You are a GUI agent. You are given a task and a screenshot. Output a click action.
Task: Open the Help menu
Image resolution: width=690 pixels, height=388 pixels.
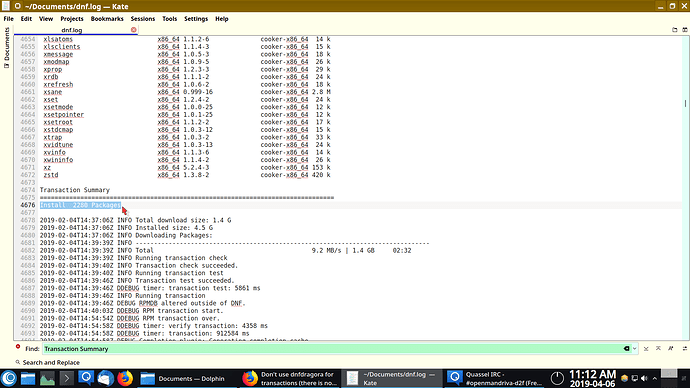pyautogui.click(x=221, y=19)
